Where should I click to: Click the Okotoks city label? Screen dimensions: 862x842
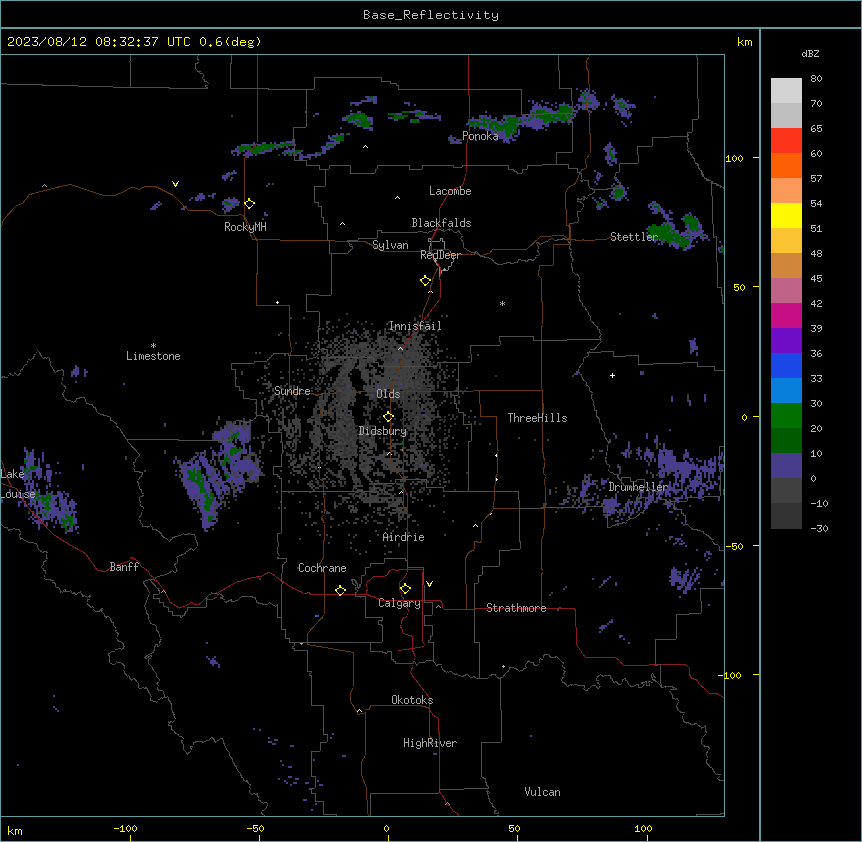(412, 700)
